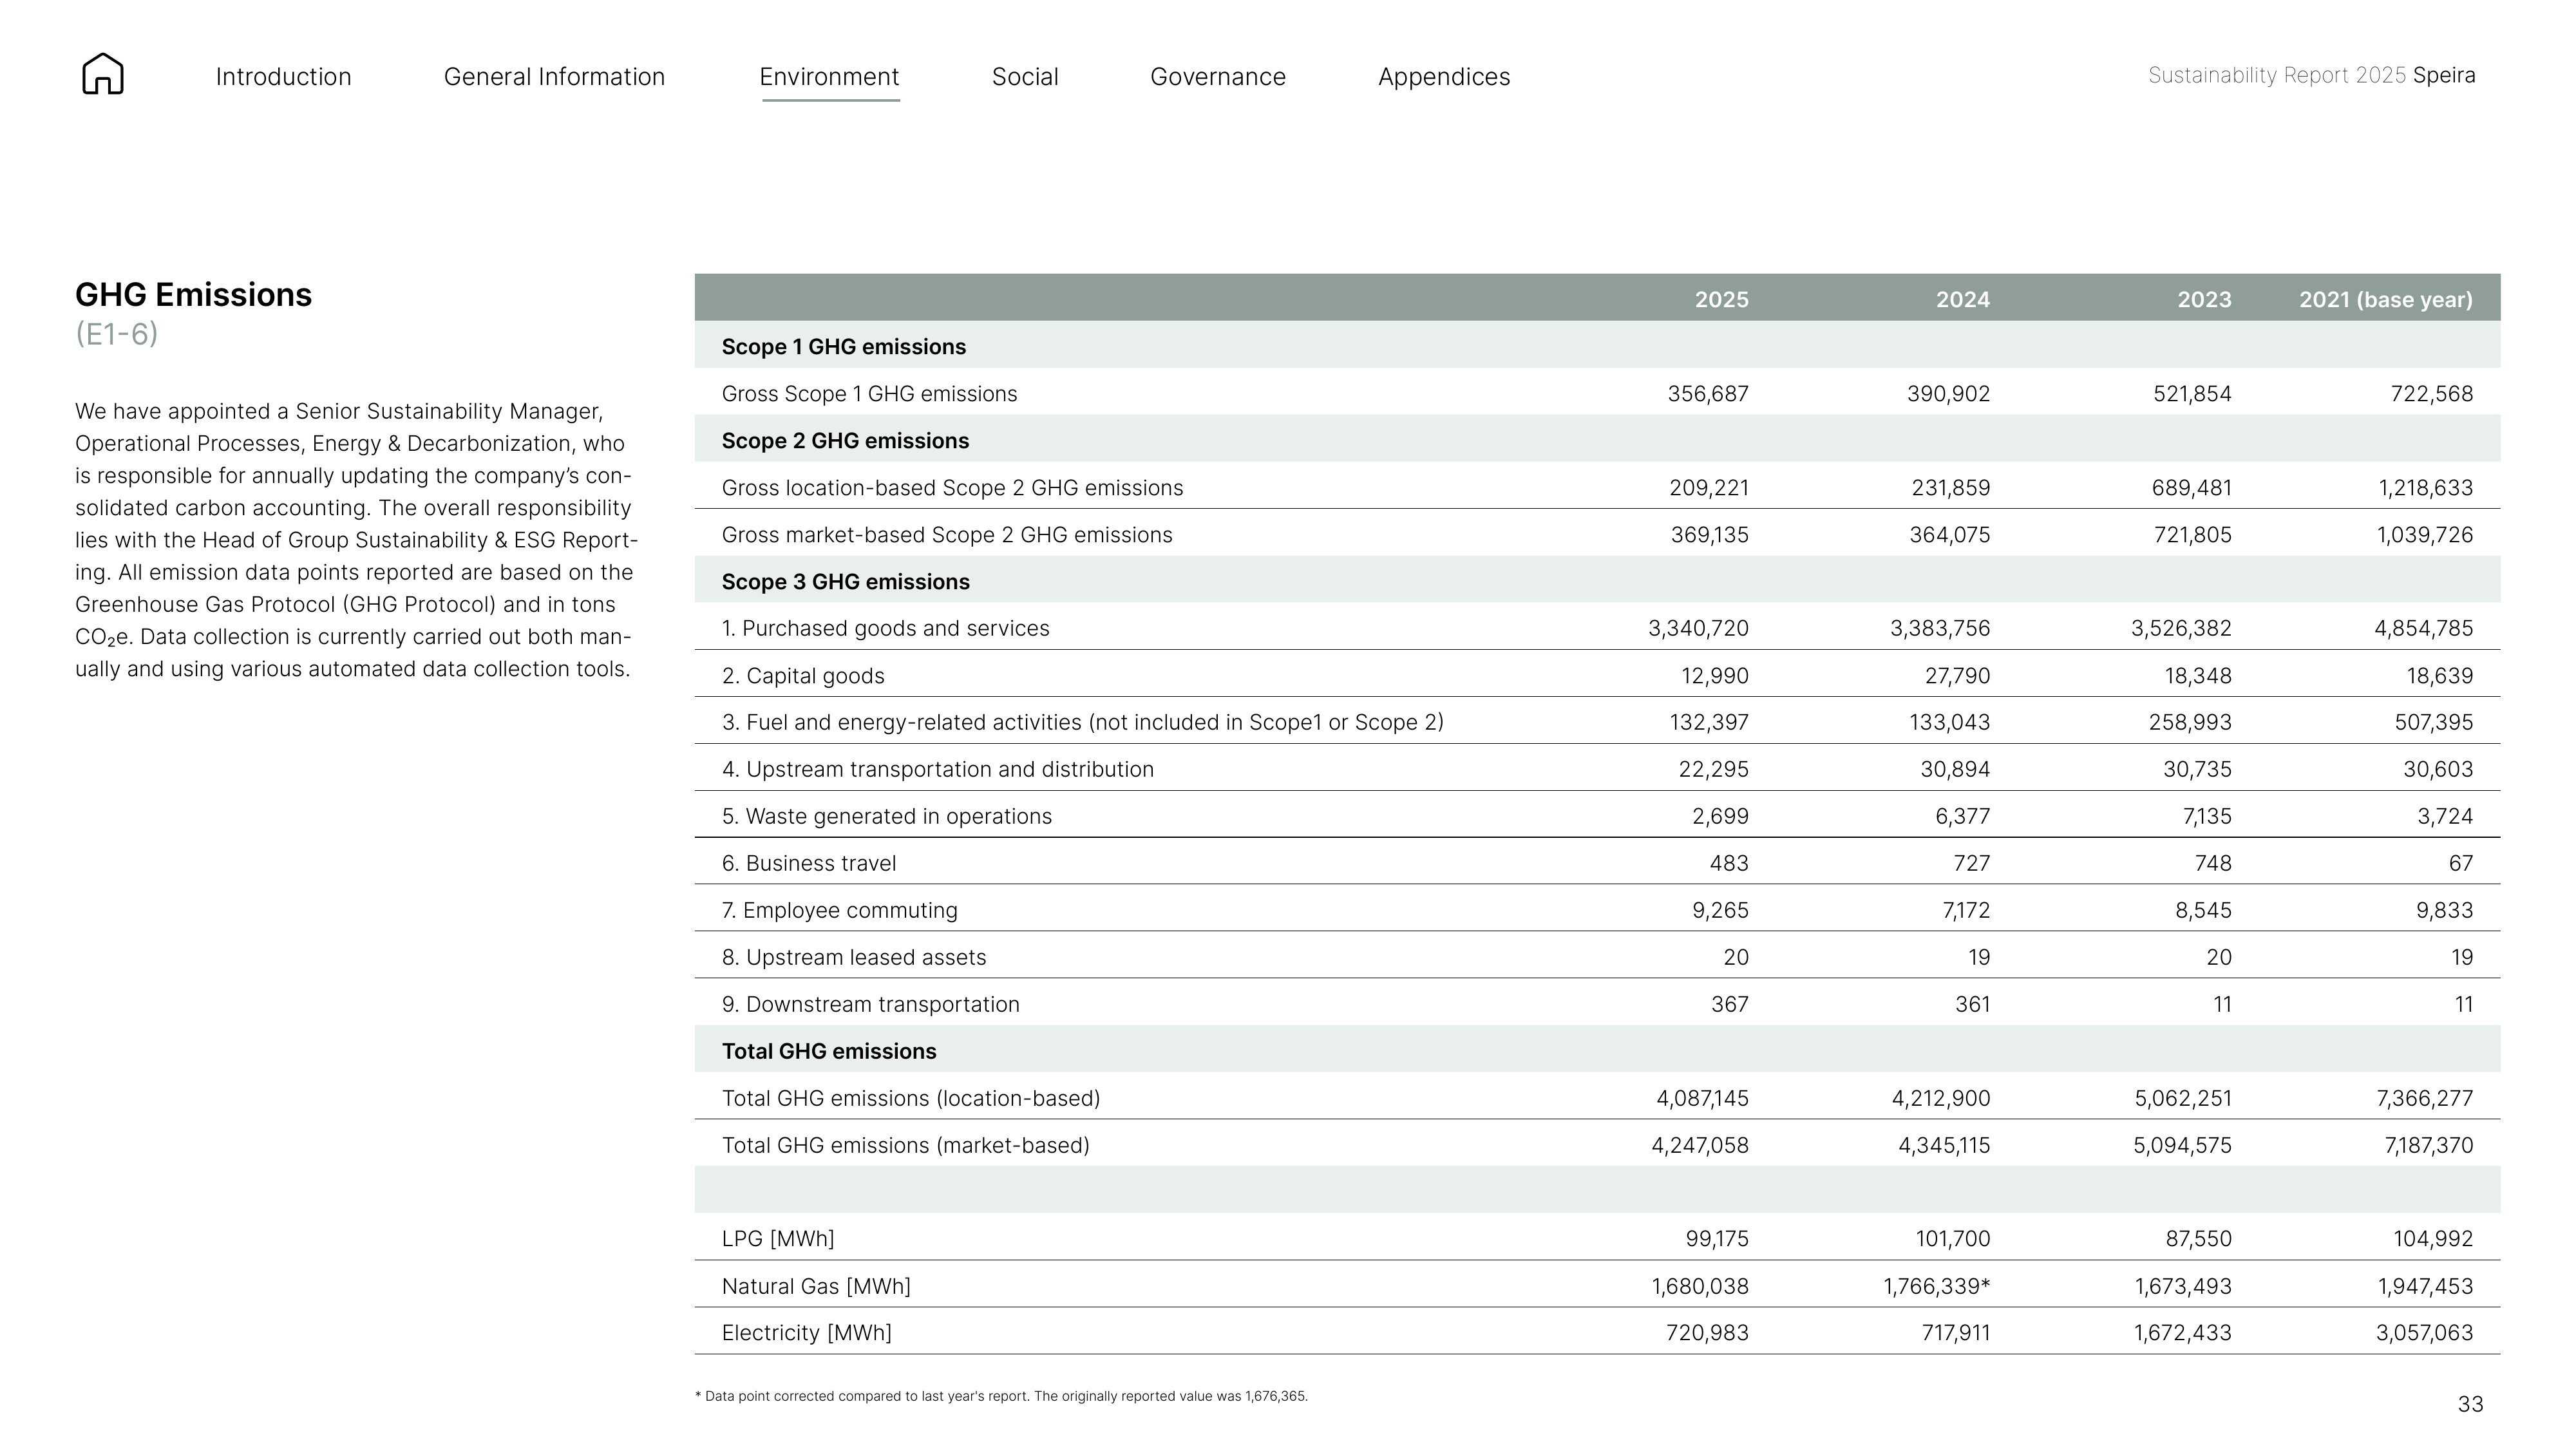Viewport: 2576px width, 1449px height.
Task: Open the Appendices section
Action: tap(1444, 77)
